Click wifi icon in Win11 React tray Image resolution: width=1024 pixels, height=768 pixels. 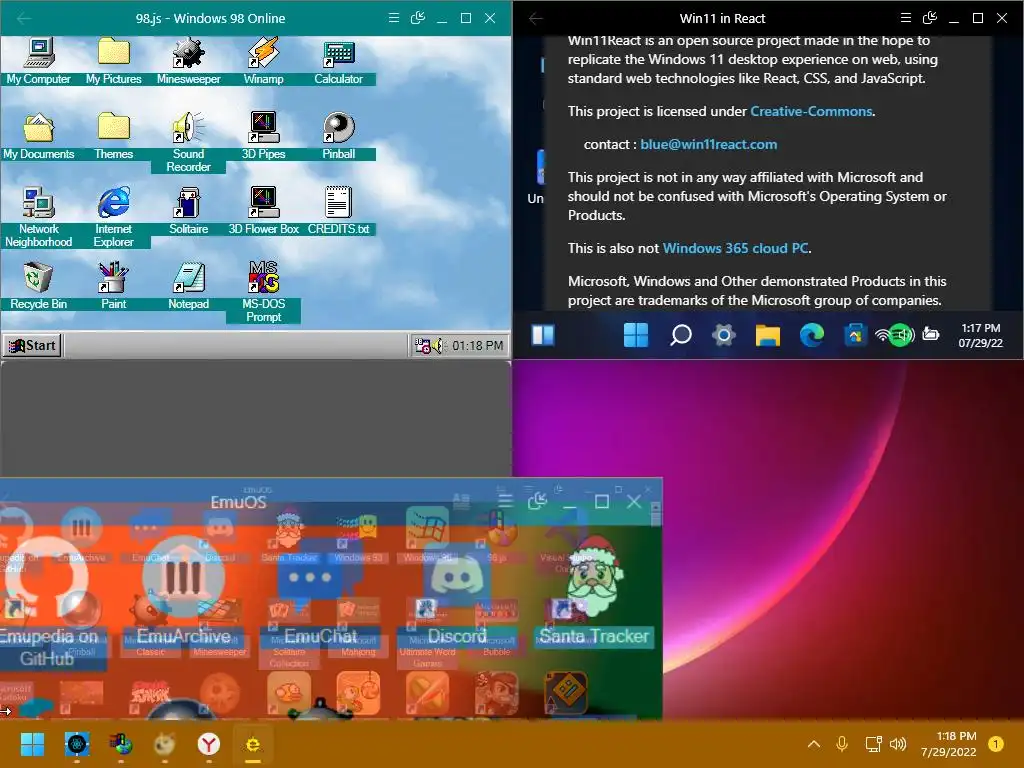point(882,335)
